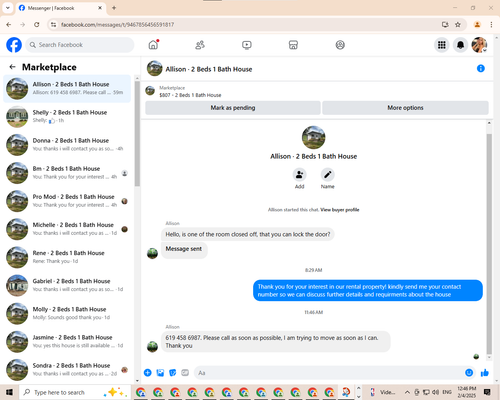Open the emoji picker in message box

469,373
